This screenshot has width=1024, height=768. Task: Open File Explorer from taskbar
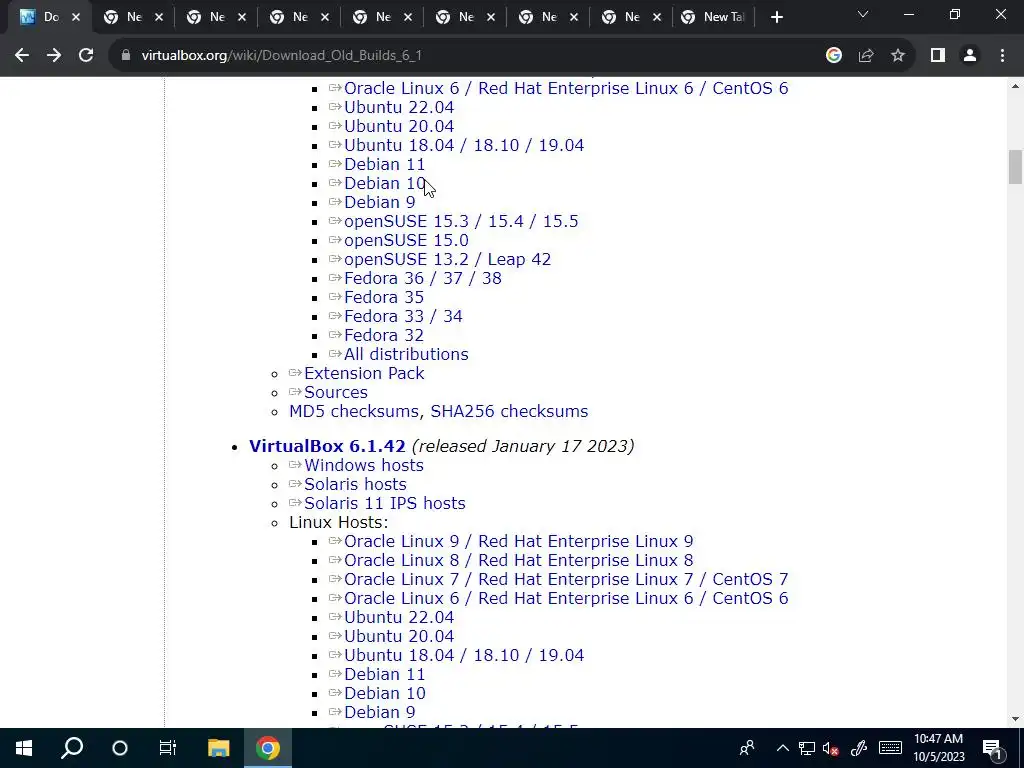[218, 748]
